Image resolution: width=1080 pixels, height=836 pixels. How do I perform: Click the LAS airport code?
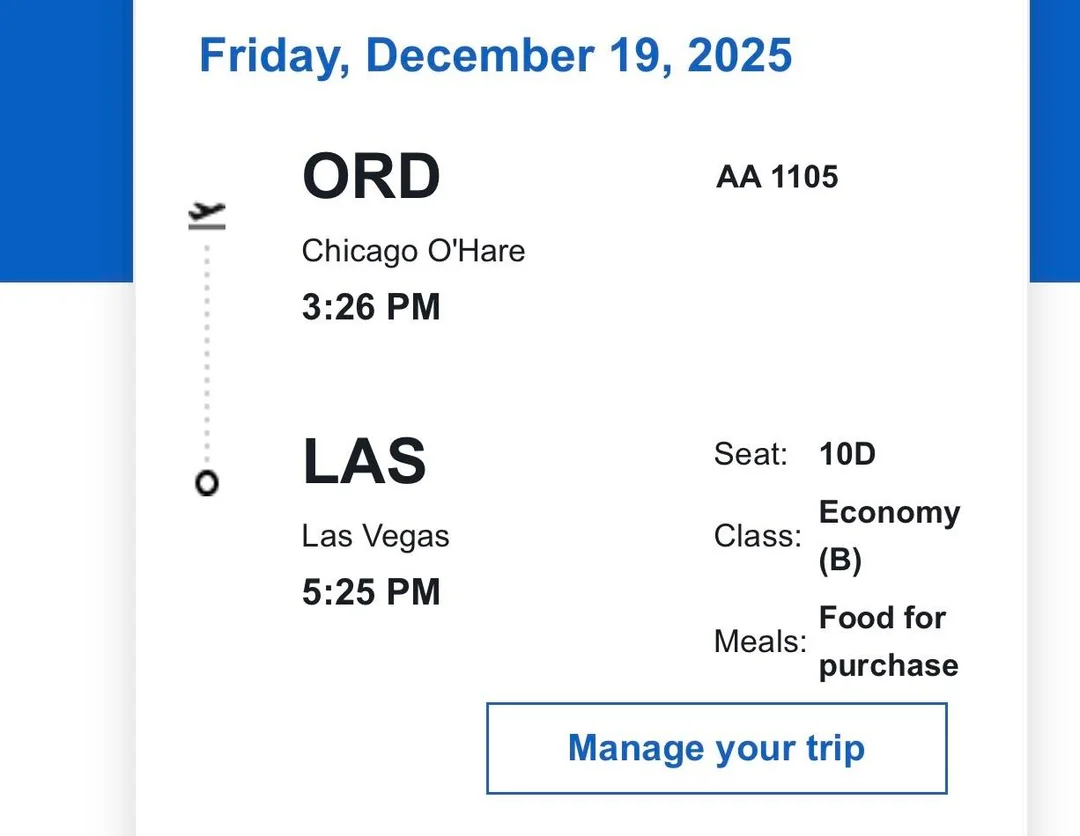pos(364,461)
